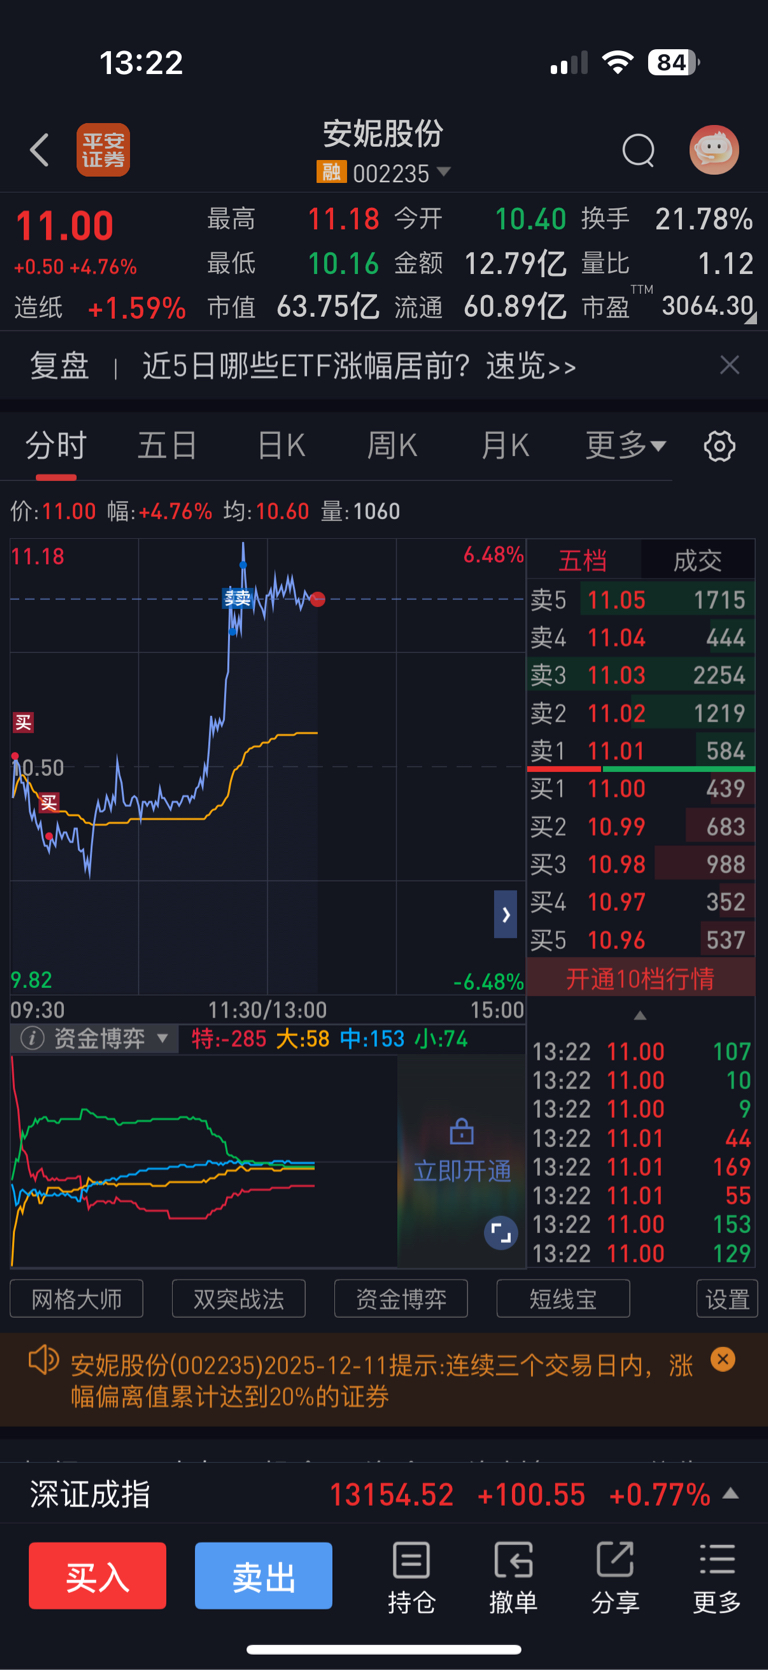
Task: Open indicator 设置 button
Action: coord(727,1299)
